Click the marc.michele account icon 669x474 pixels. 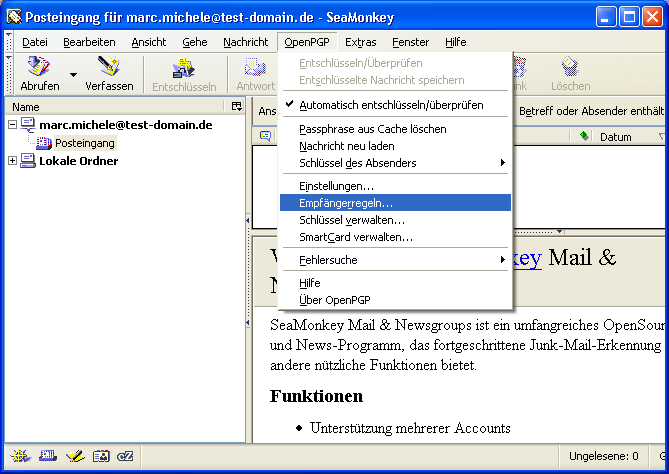pyautogui.click(x=28, y=125)
